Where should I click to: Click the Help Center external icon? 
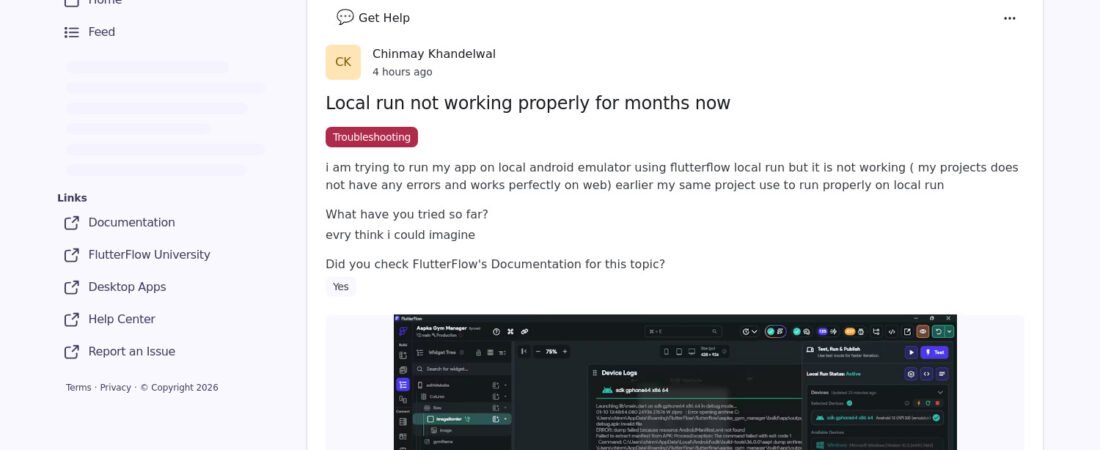click(72, 319)
